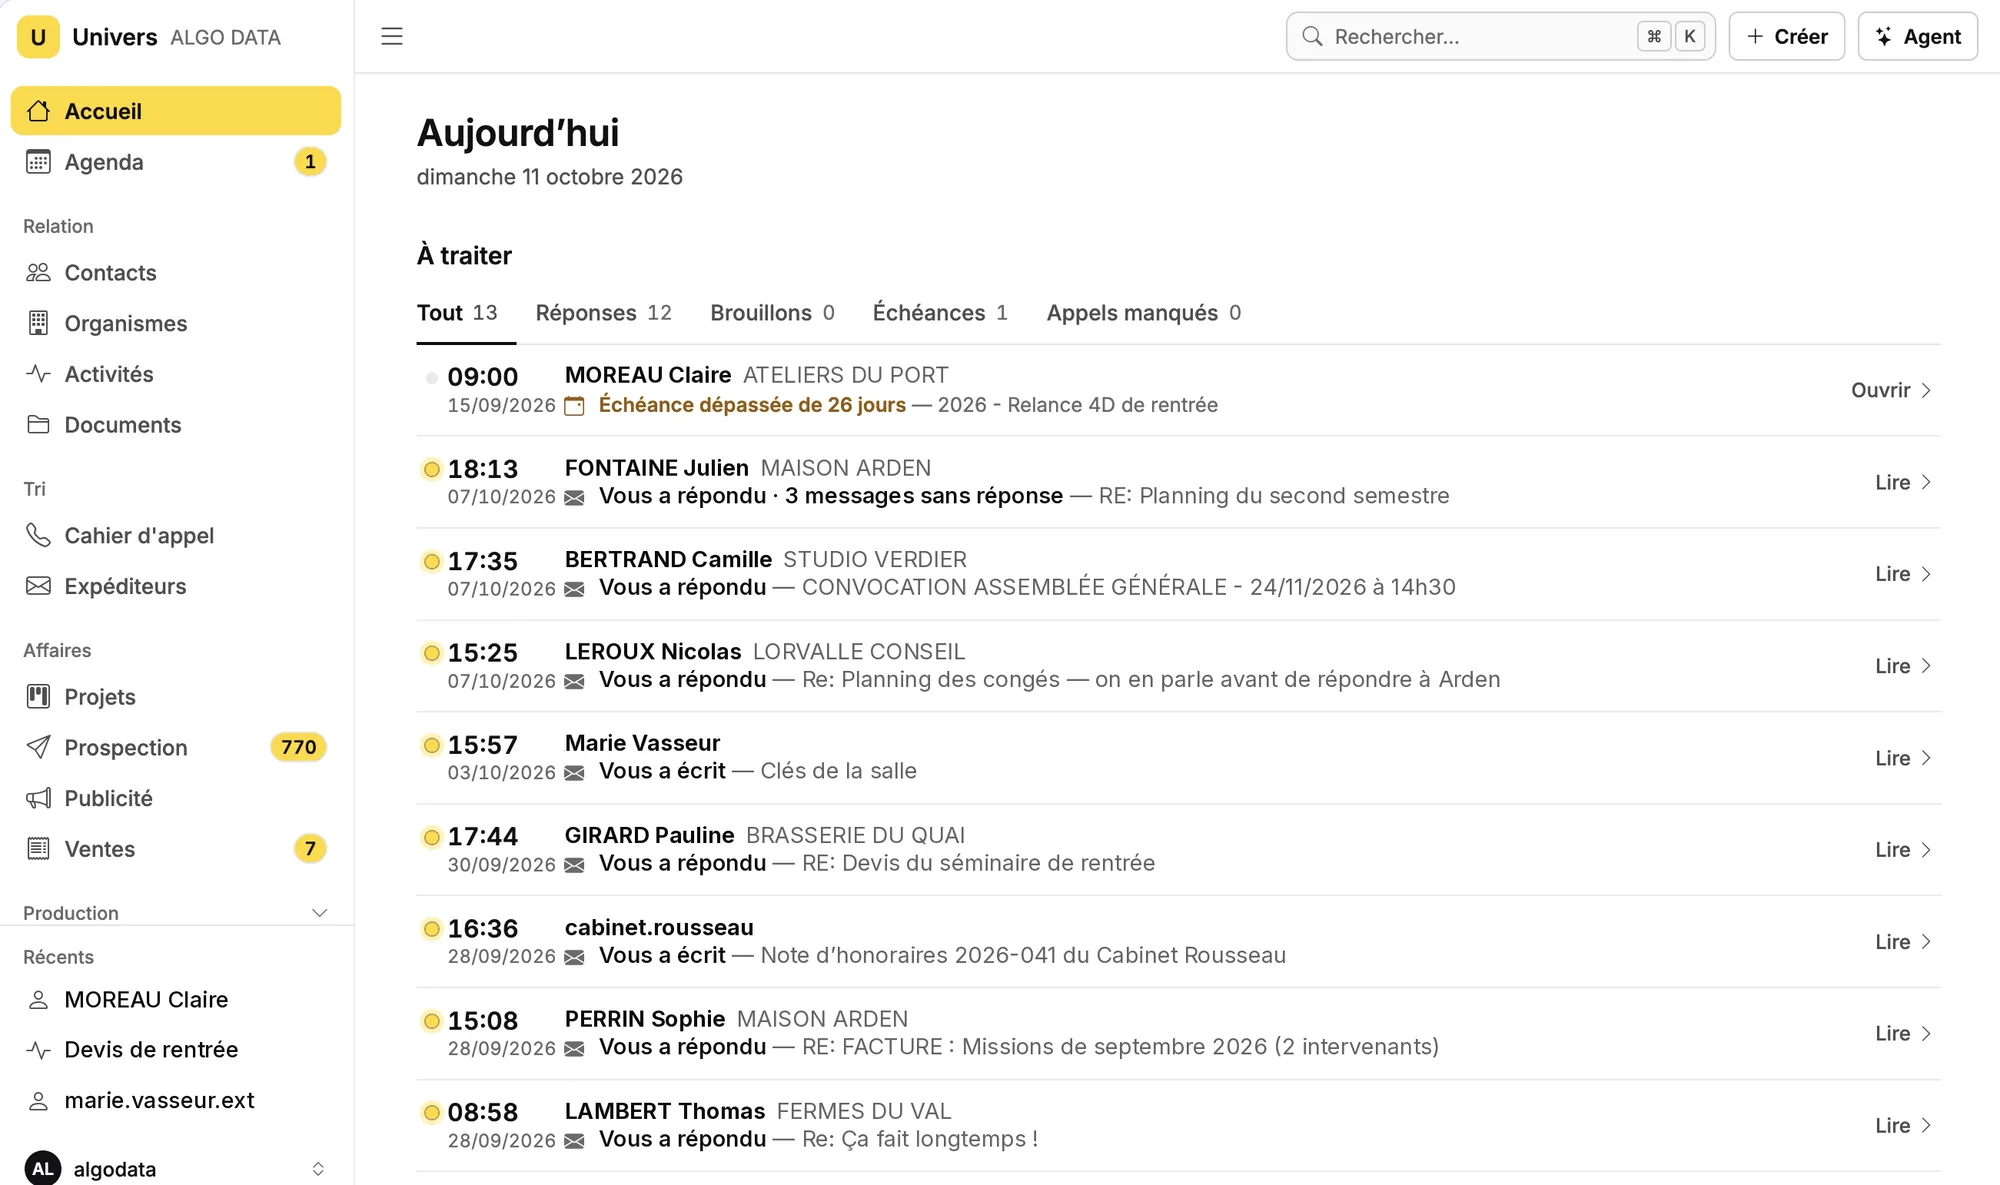This screenshot has width=2000, height=1185.
Task: Open Cahier d'appel via its phone icon
Action: [x=39, y=535]
